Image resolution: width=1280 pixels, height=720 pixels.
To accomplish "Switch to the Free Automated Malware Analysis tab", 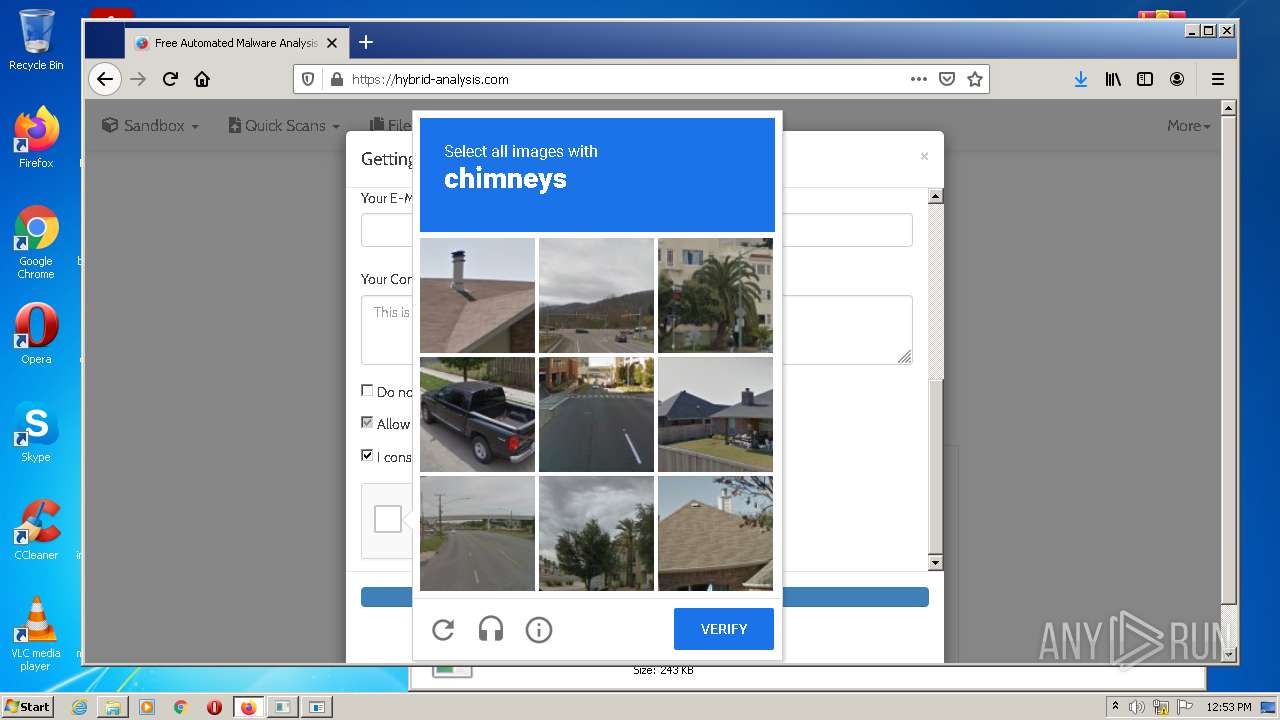I will pos(236,43).
